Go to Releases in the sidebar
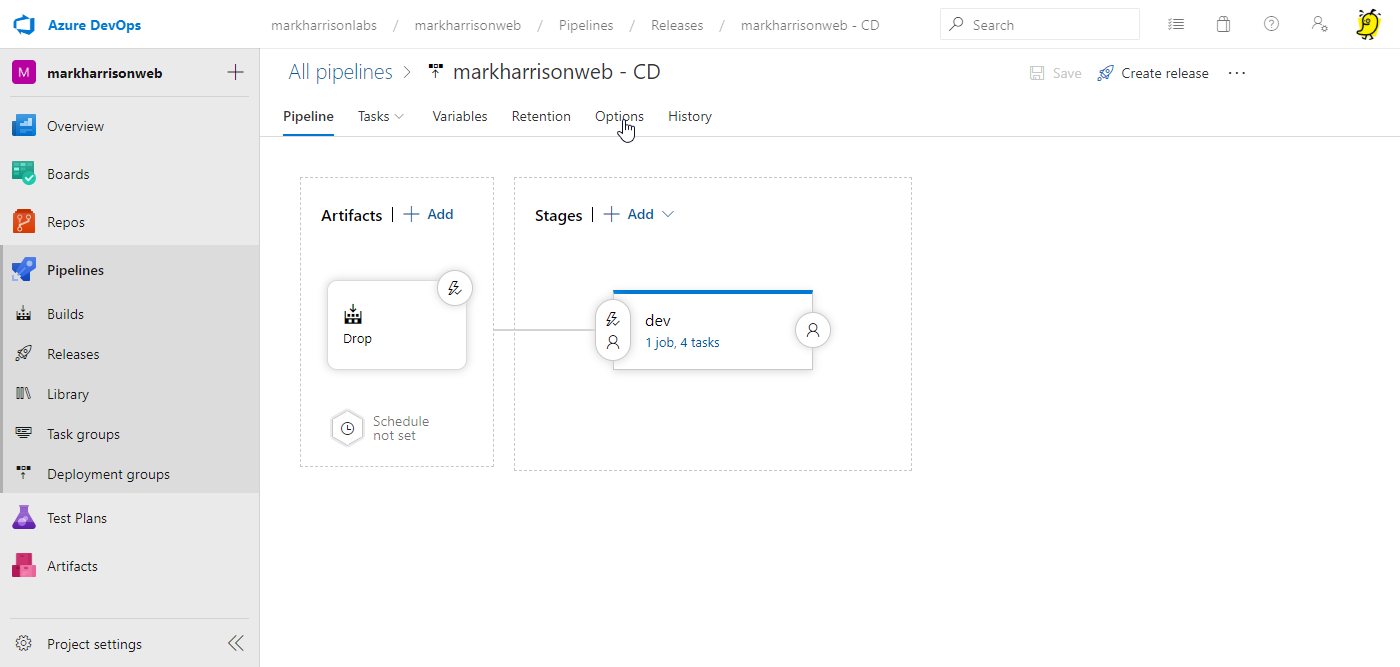This screenshot has width=1400, height=667. click(73, 354)
